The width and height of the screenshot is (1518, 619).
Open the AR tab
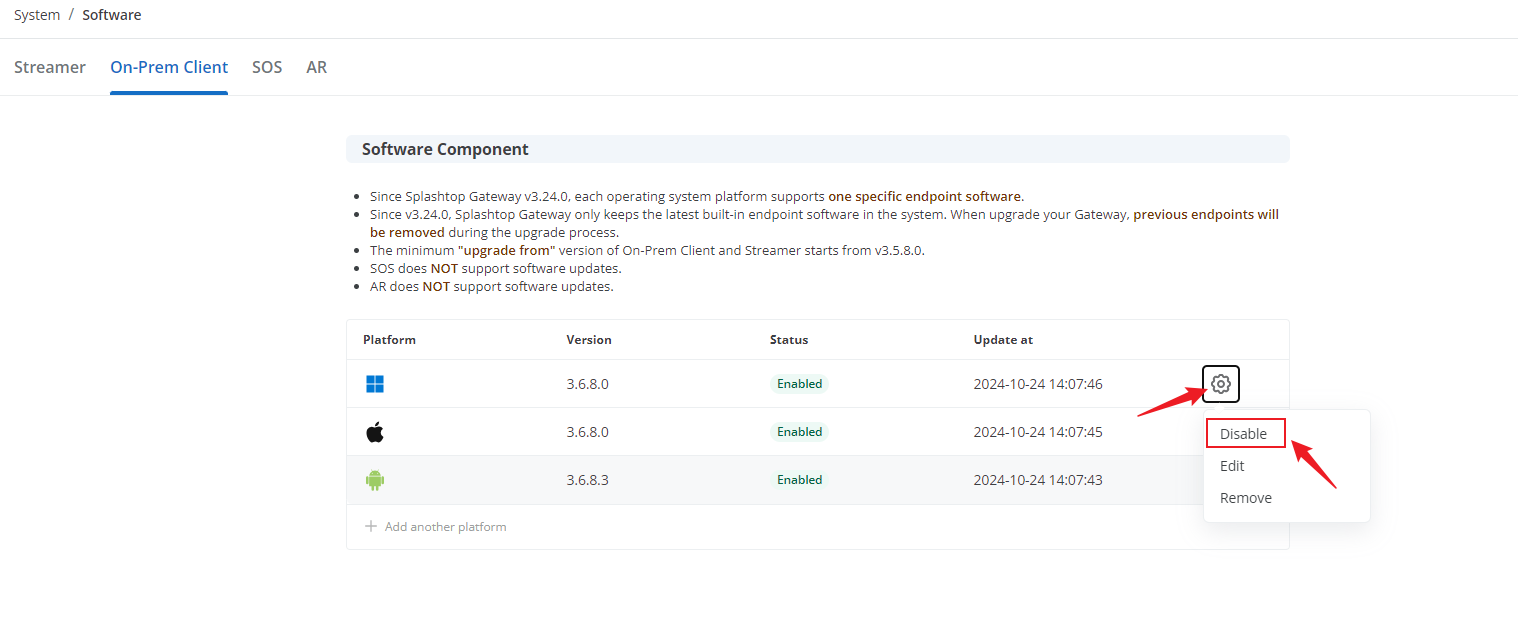point(317,67)
